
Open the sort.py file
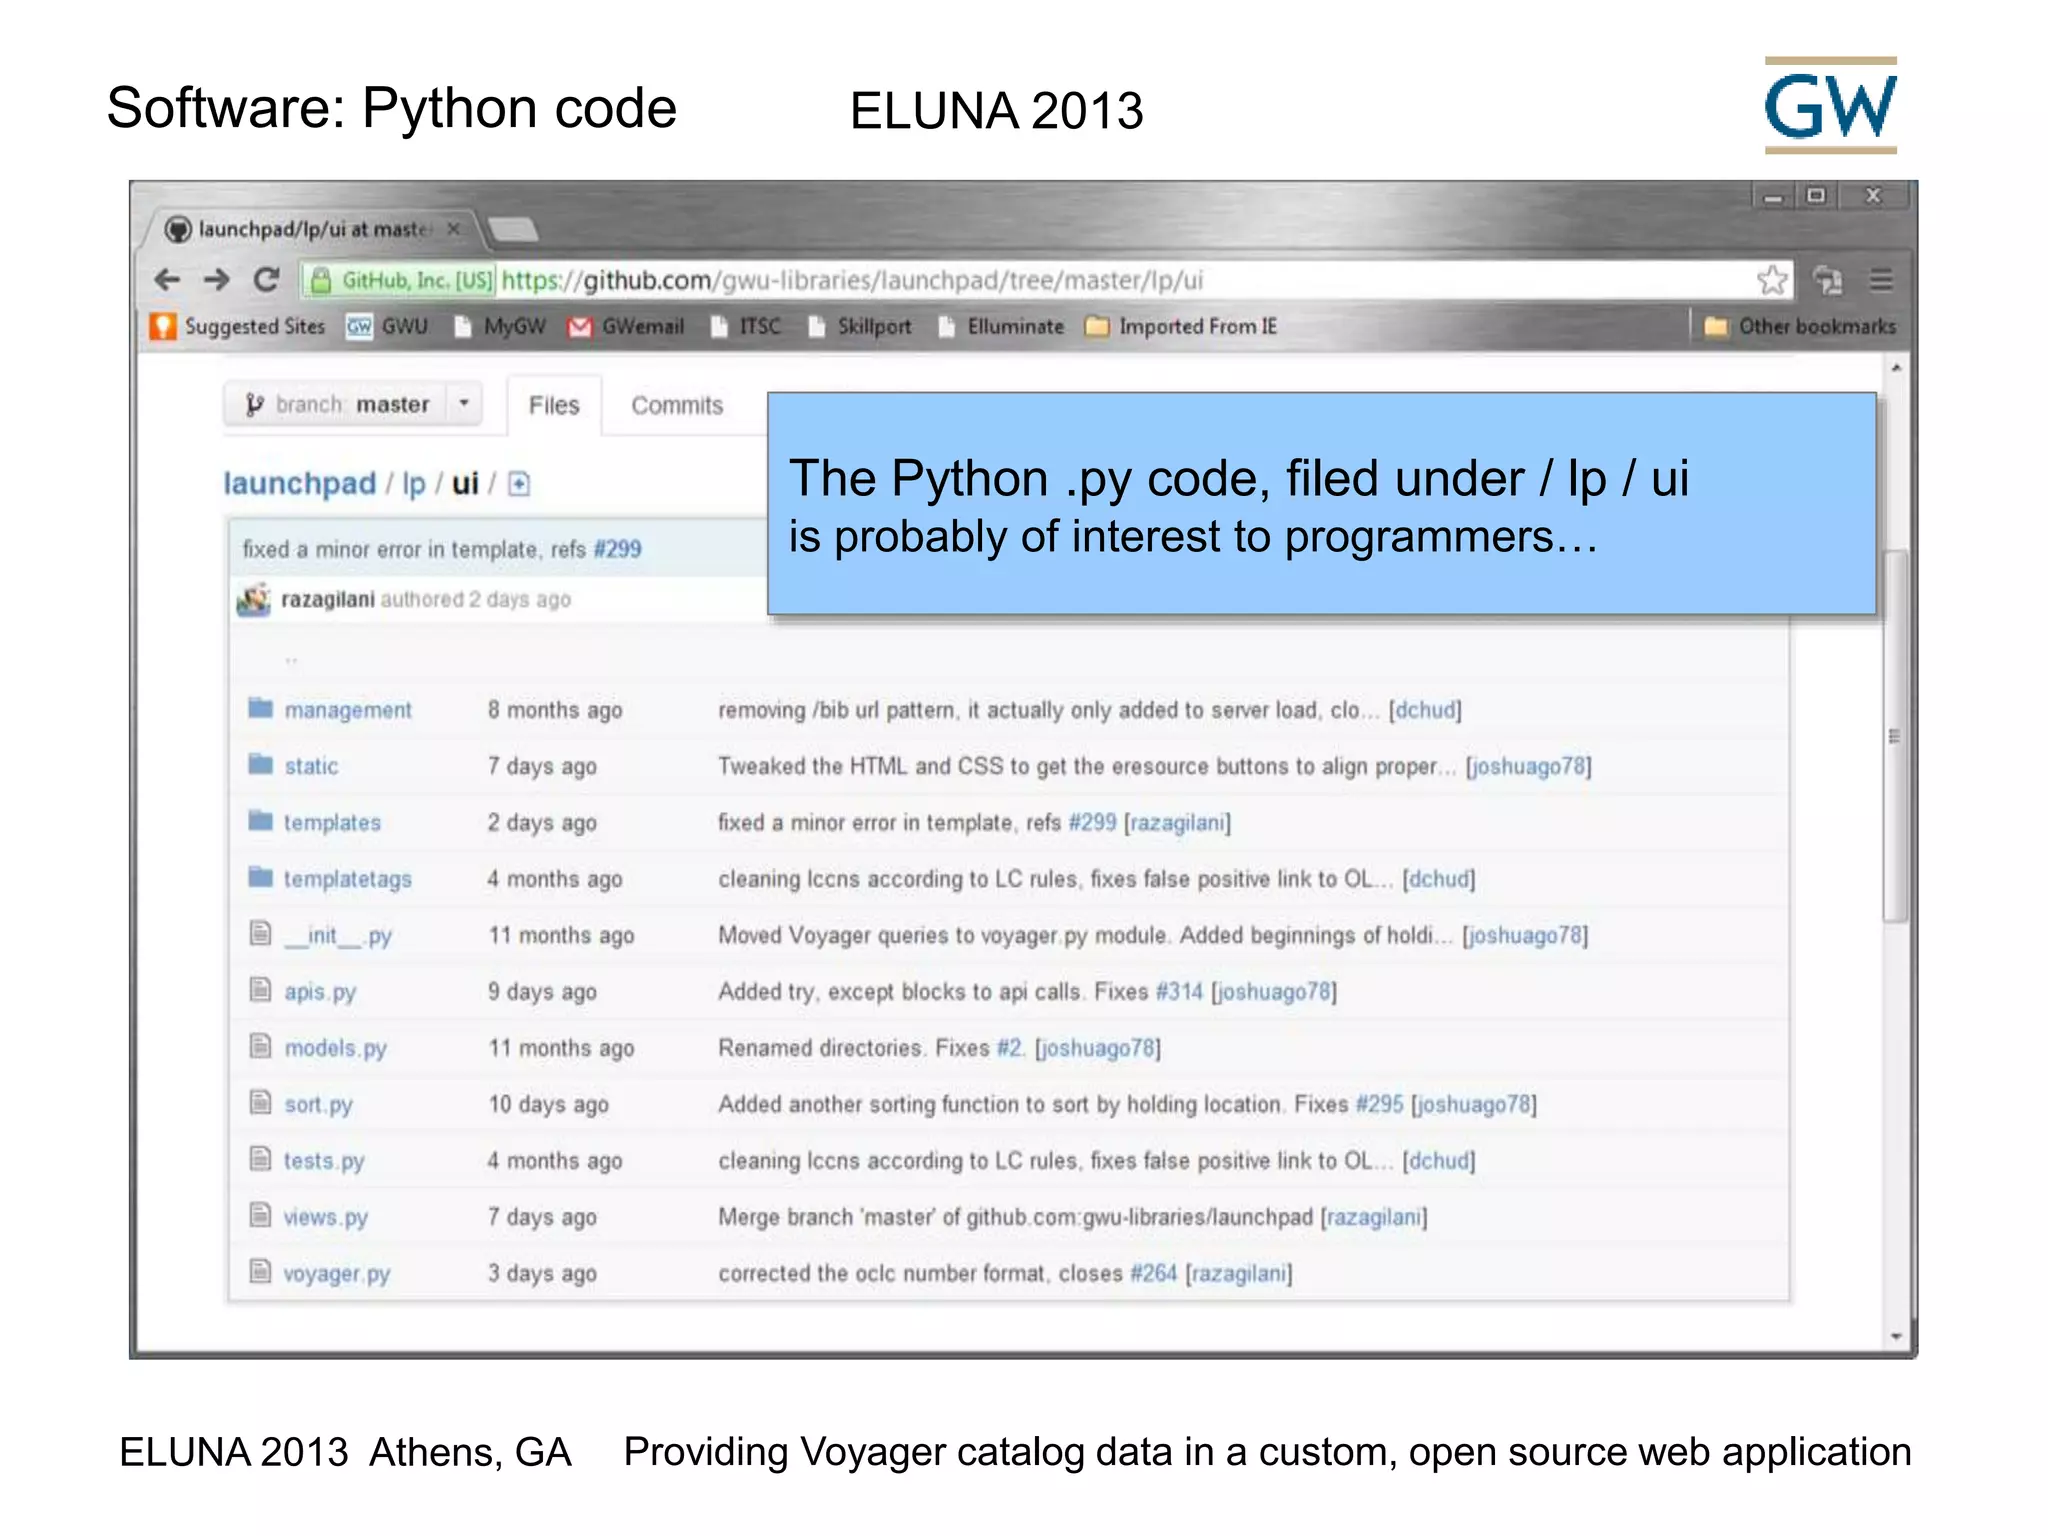318,1105
